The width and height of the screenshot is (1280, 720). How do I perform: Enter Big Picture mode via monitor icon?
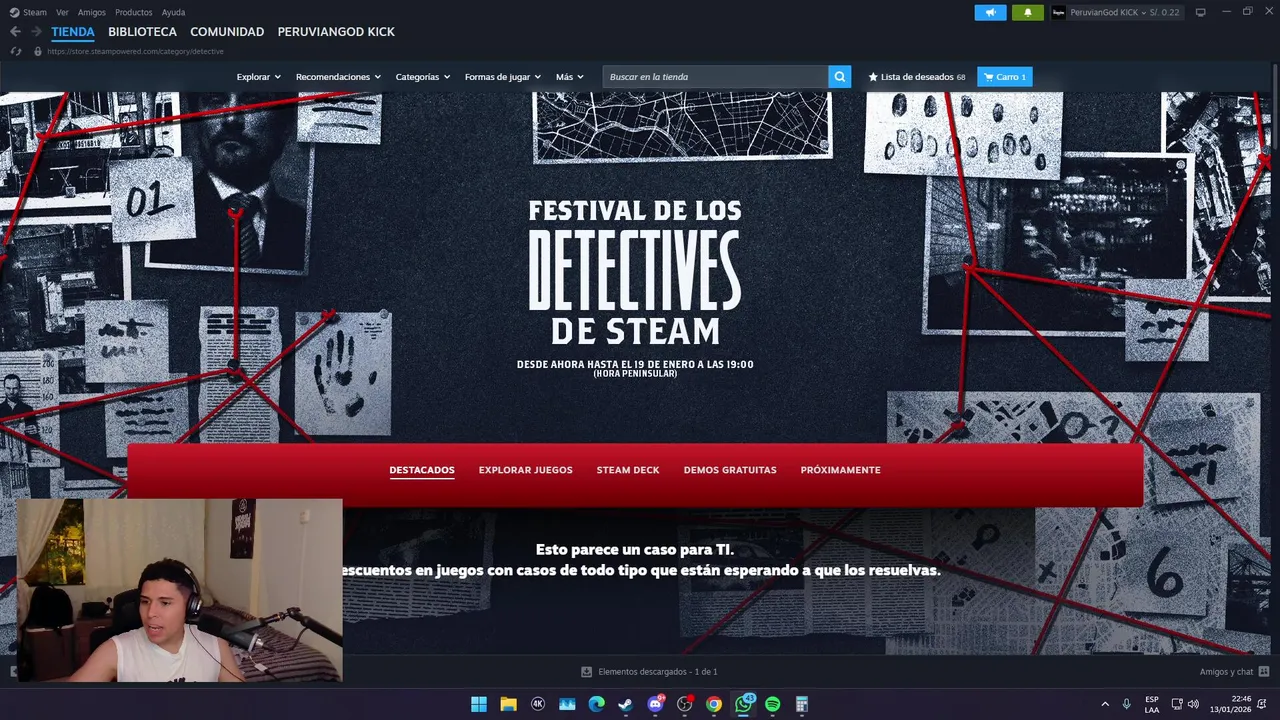pos(1200,12)
